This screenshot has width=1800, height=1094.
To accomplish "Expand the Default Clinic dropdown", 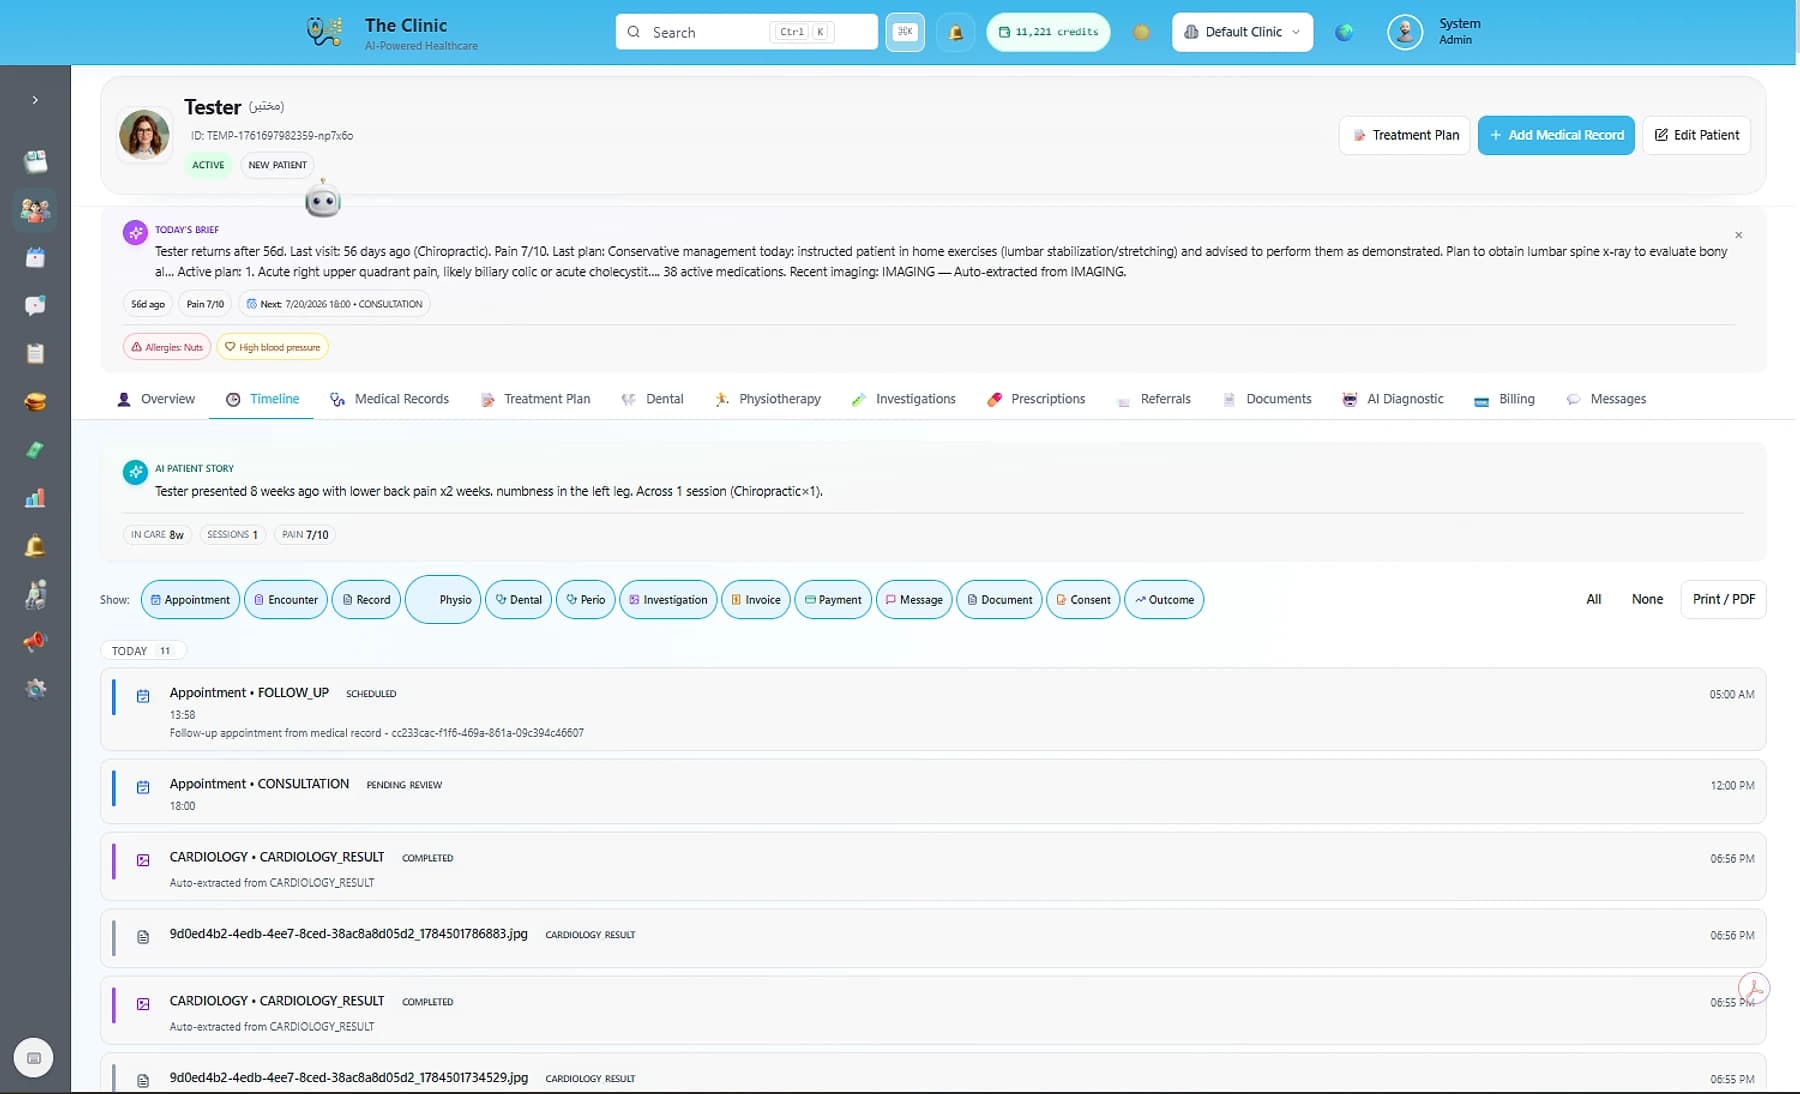I will pyautogui.click(x=1242, y=32).
